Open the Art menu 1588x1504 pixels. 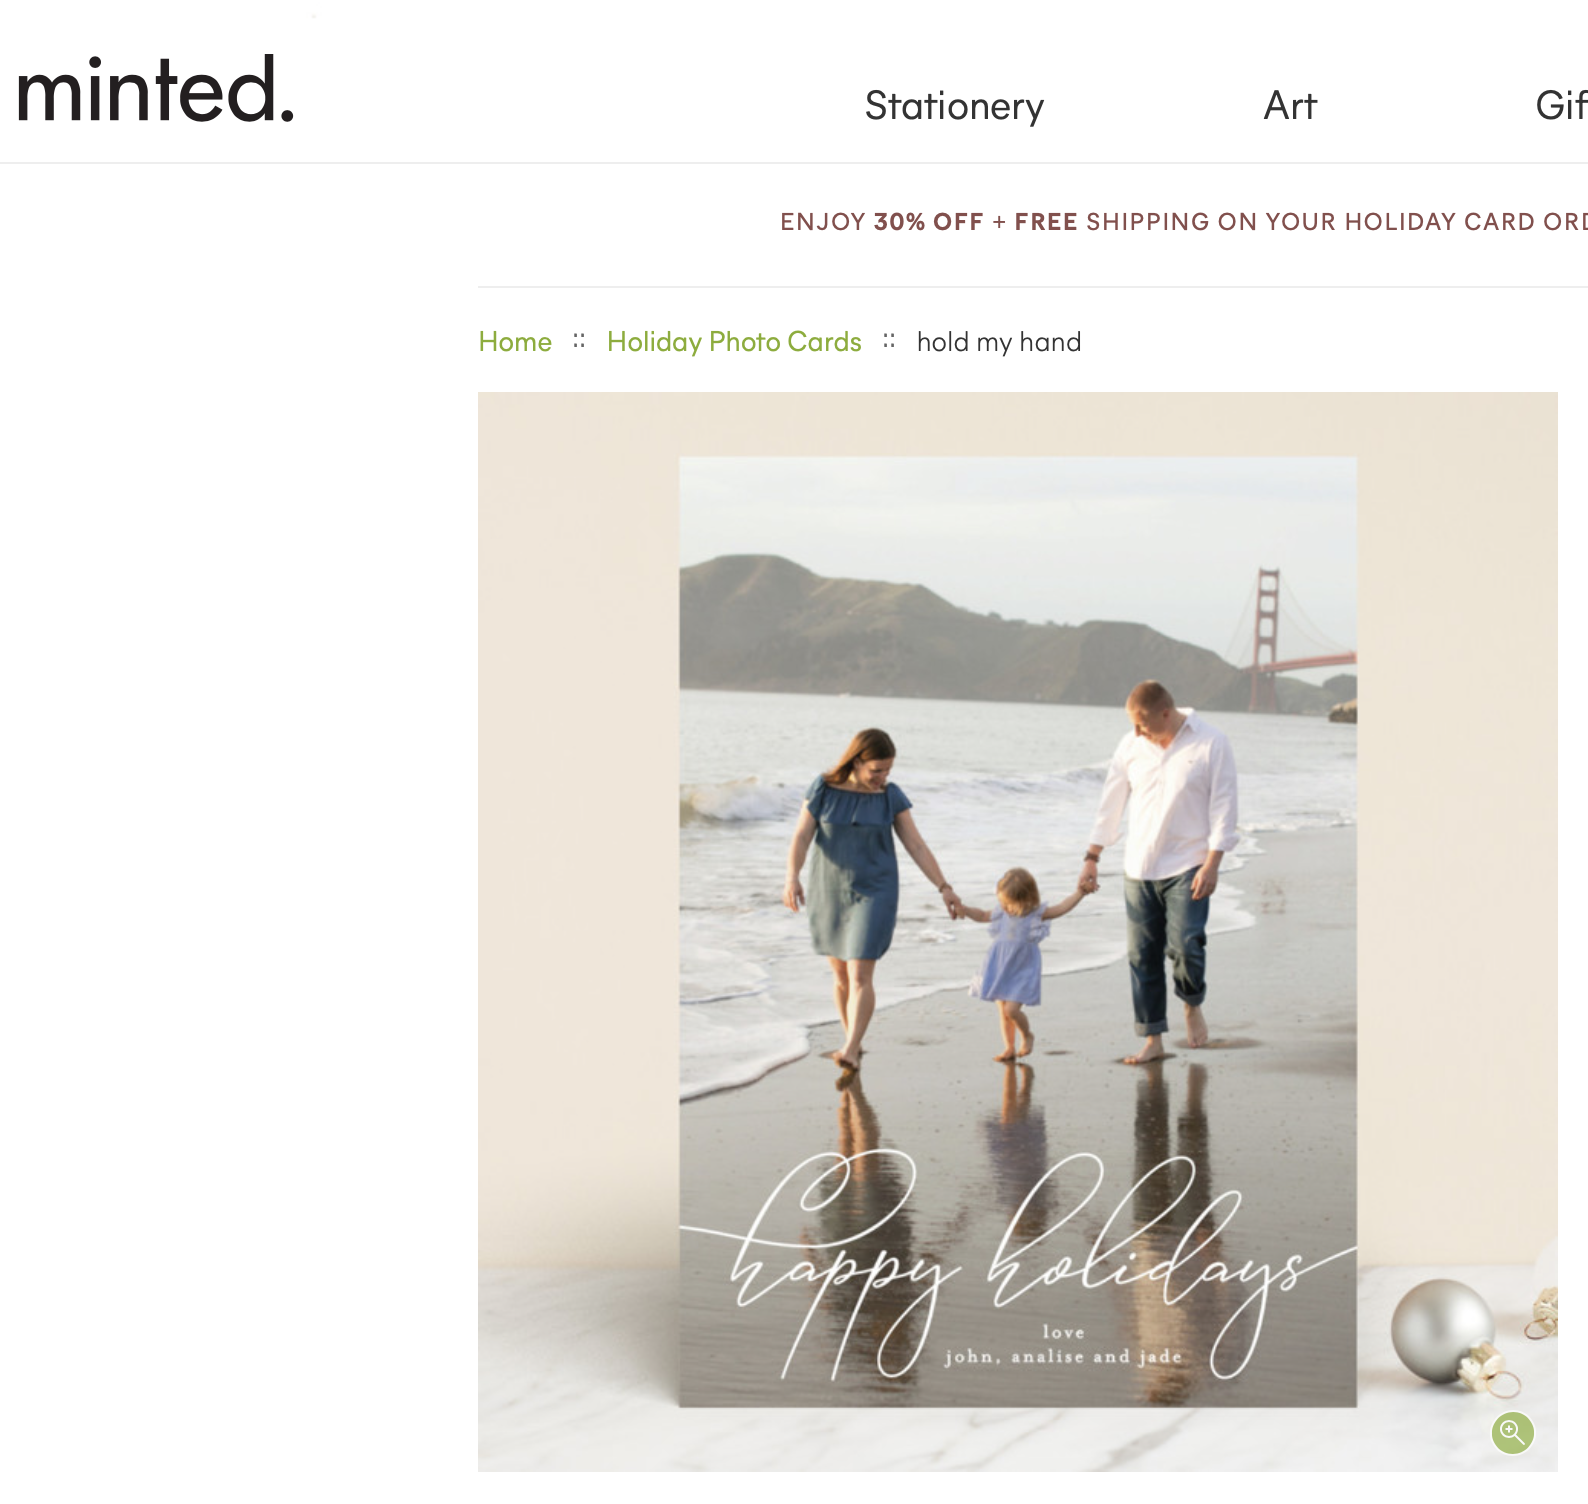point(1290,106)
